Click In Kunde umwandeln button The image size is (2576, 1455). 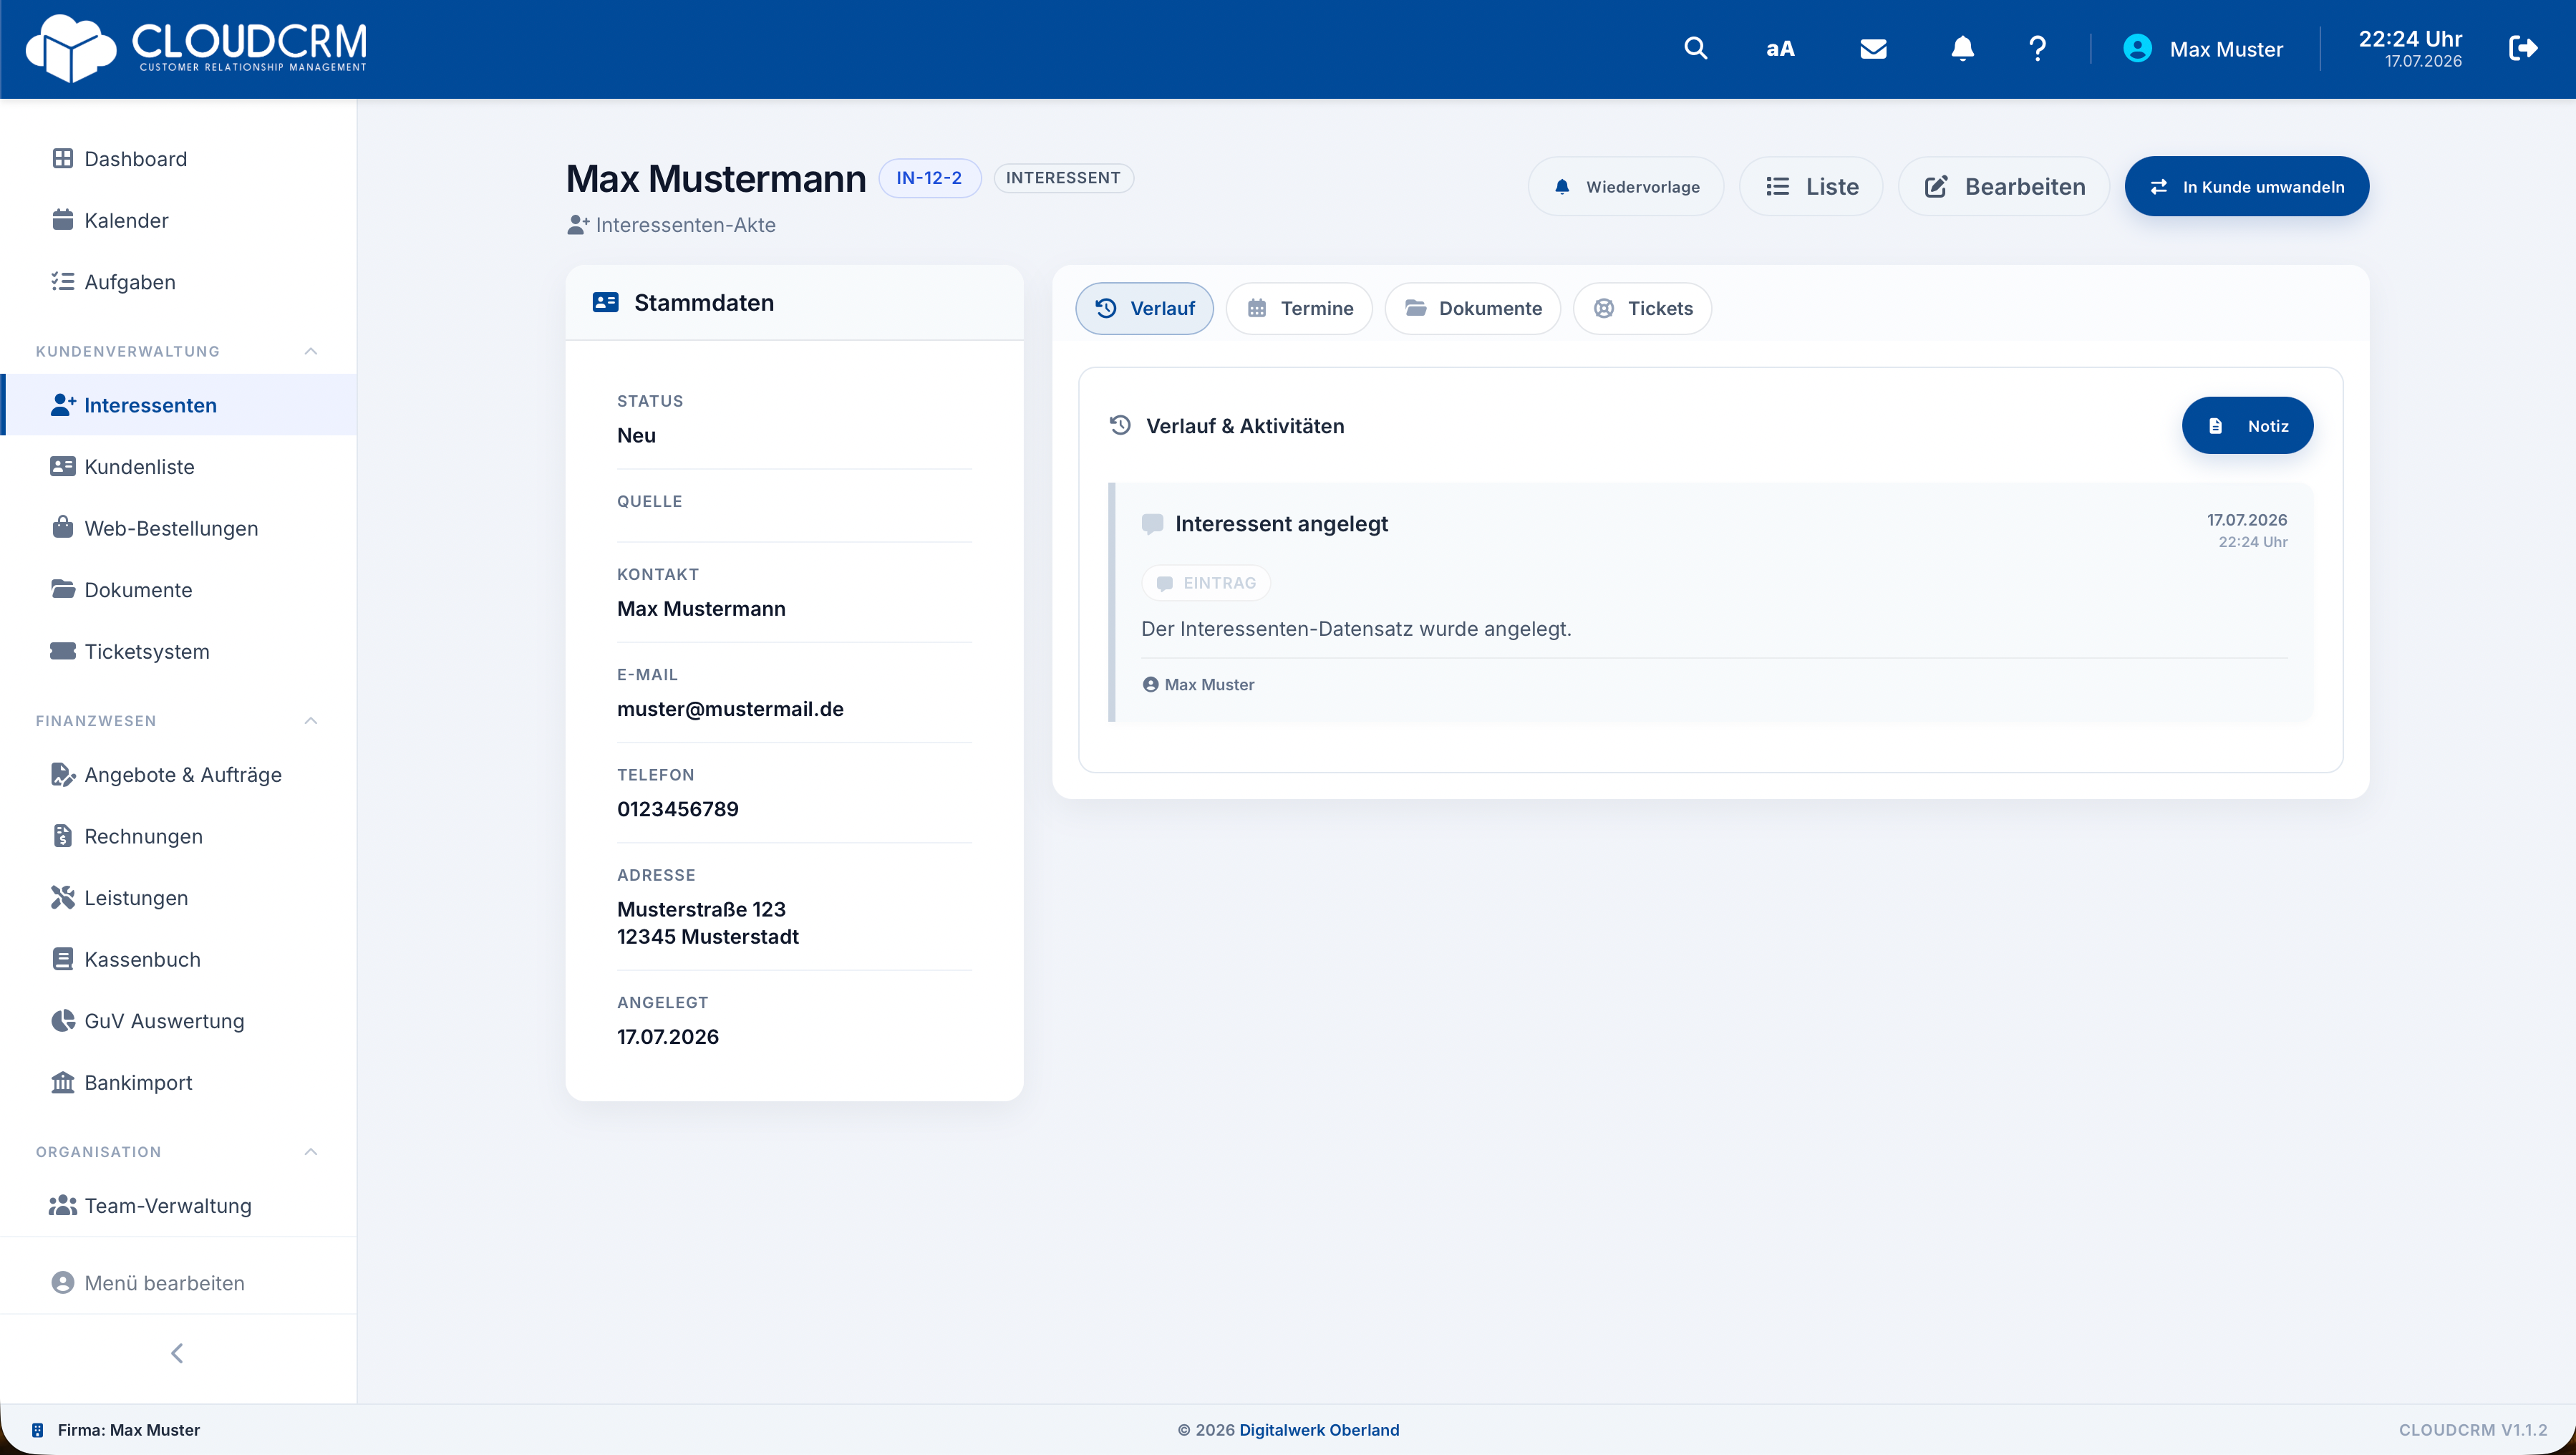coord(2246,186)
